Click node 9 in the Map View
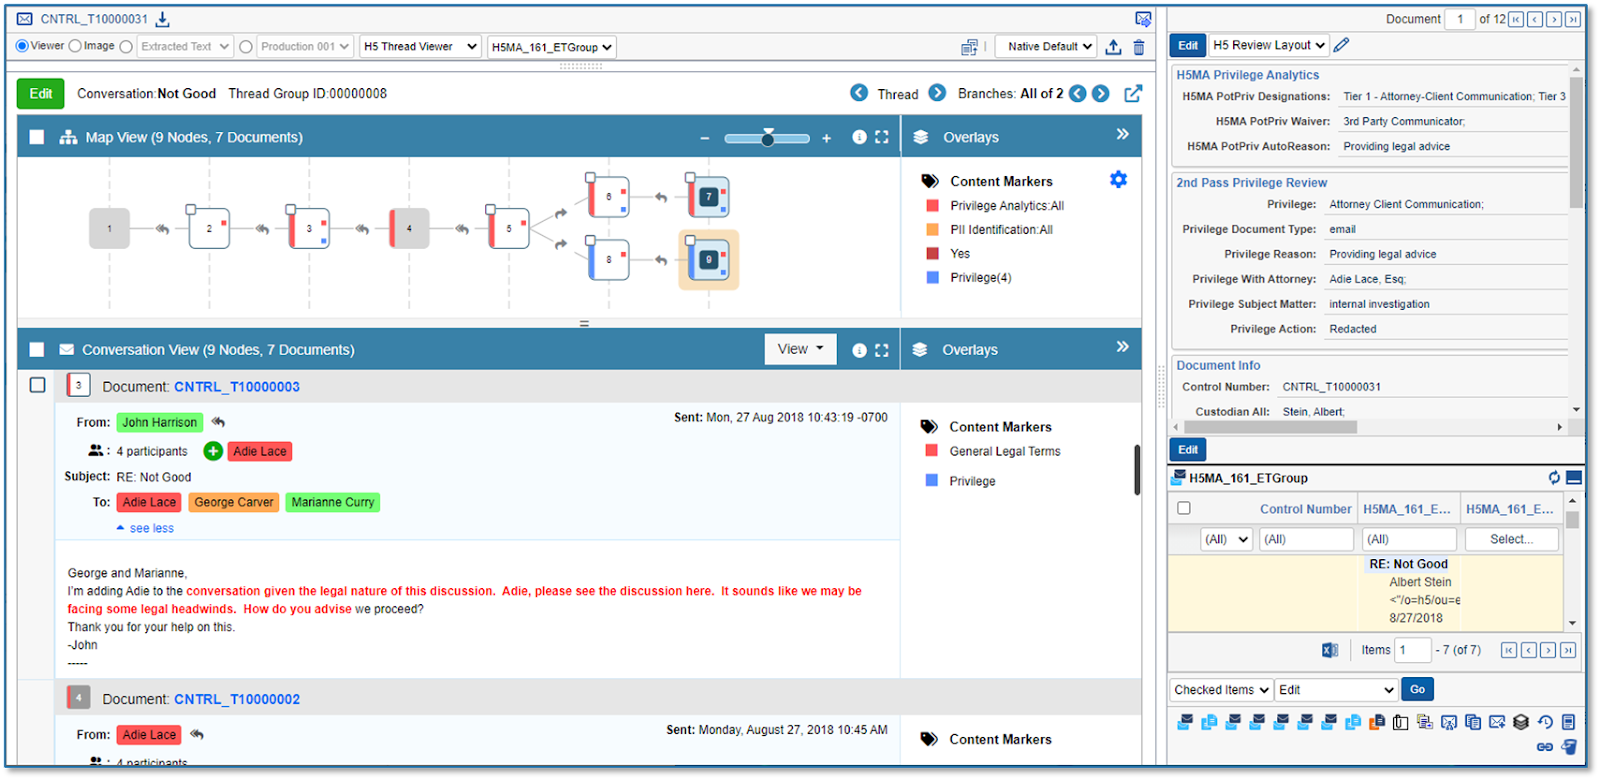The width and height of the screenshot is (1600, 780). pyautogui.click(x=709, y=260)
